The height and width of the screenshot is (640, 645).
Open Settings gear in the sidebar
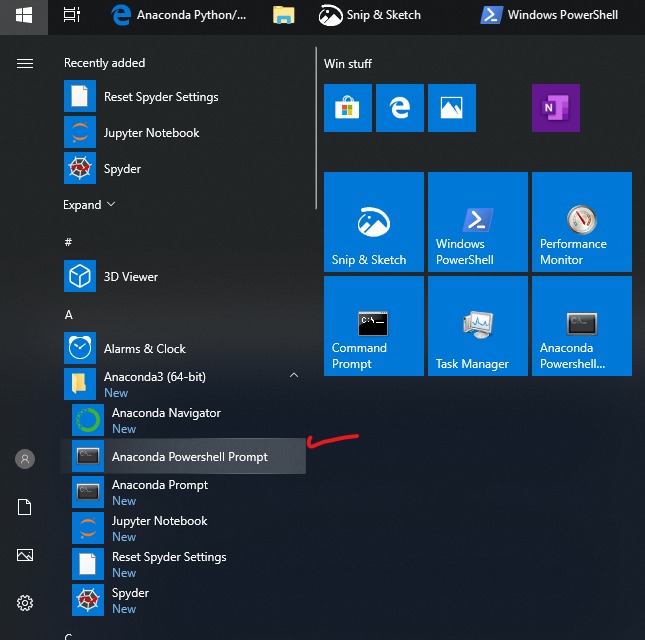(x=25, y=603)
